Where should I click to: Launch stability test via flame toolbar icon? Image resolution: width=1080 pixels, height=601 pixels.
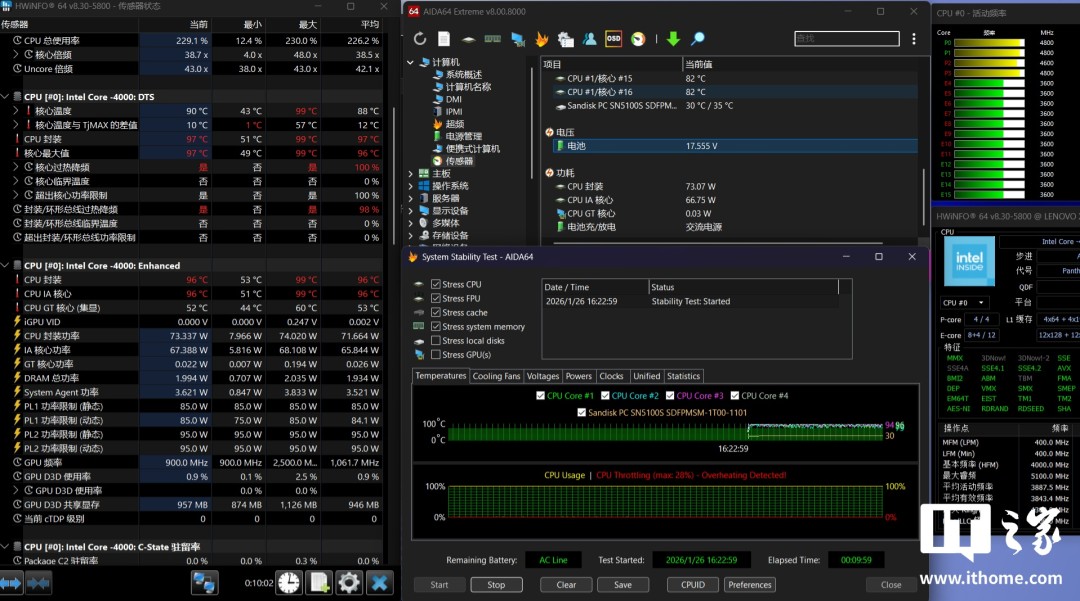pyautogui.click(x=541, y=39)
